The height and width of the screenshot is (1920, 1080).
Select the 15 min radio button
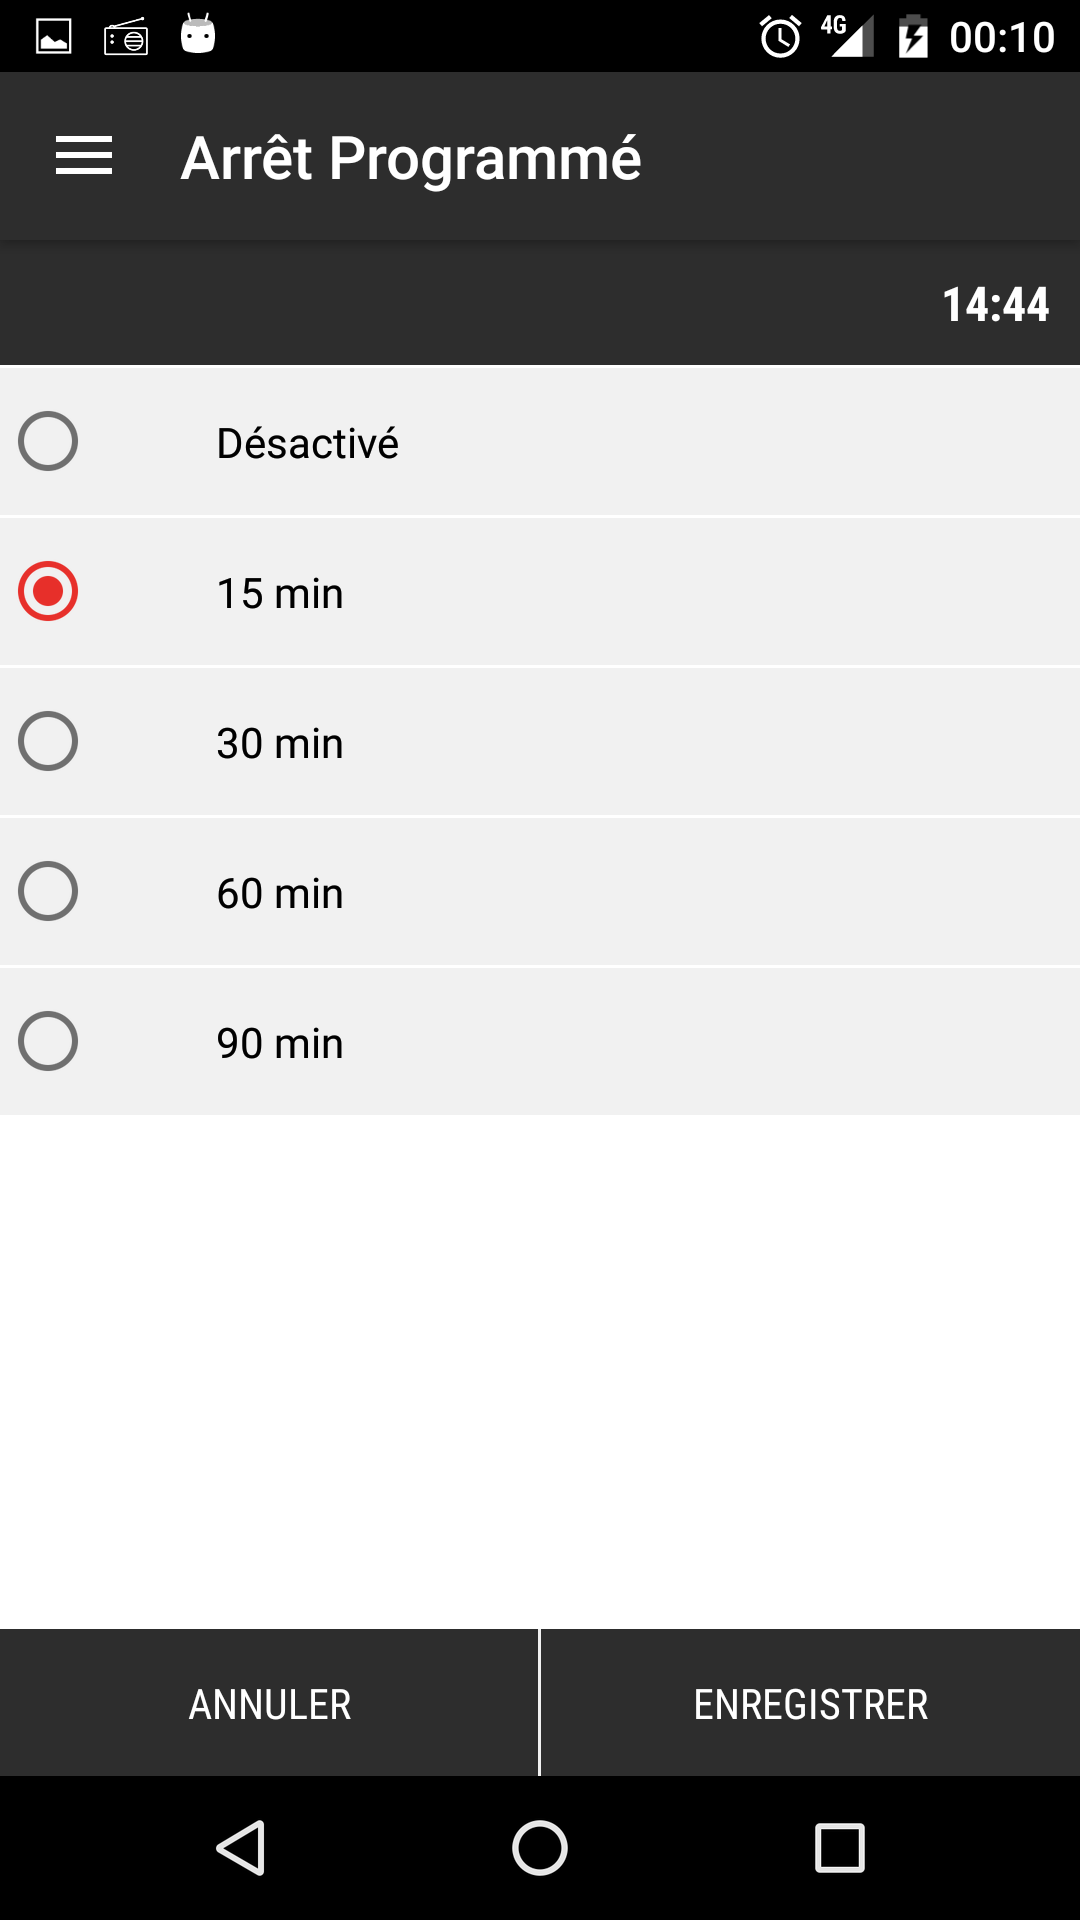pyautogui.click(x=48, y=591)
